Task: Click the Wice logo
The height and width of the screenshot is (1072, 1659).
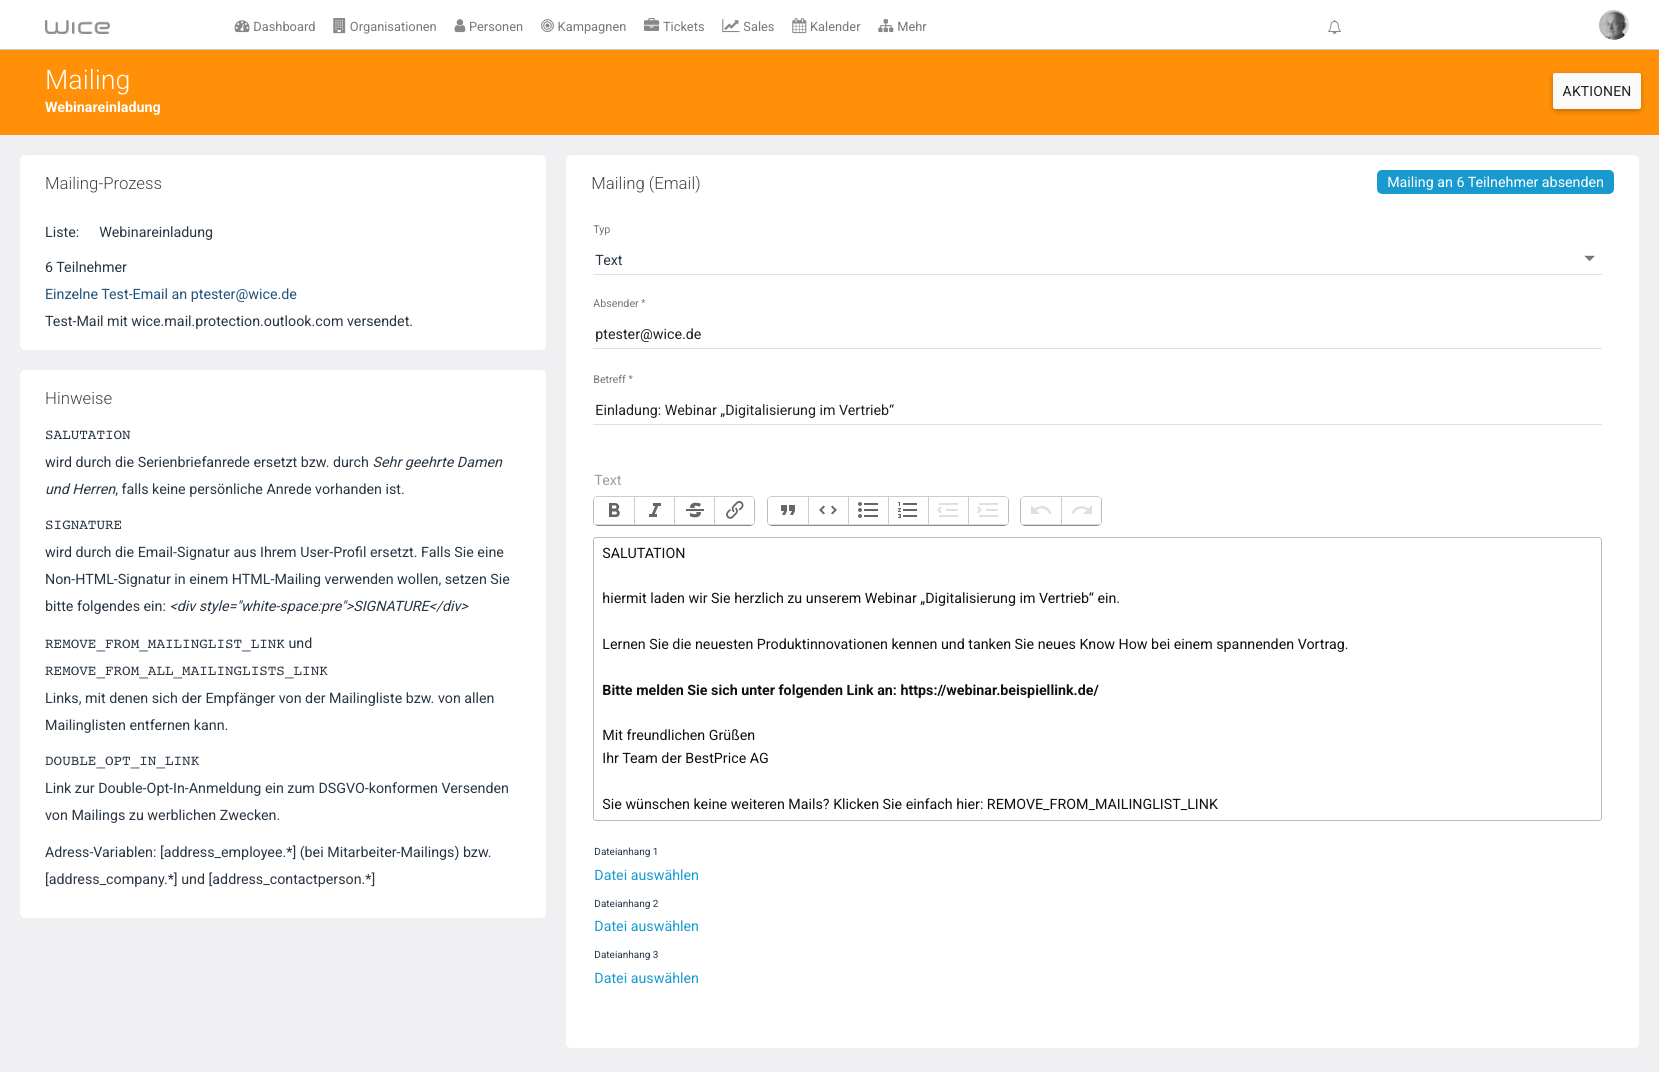Action: point(77,27)
